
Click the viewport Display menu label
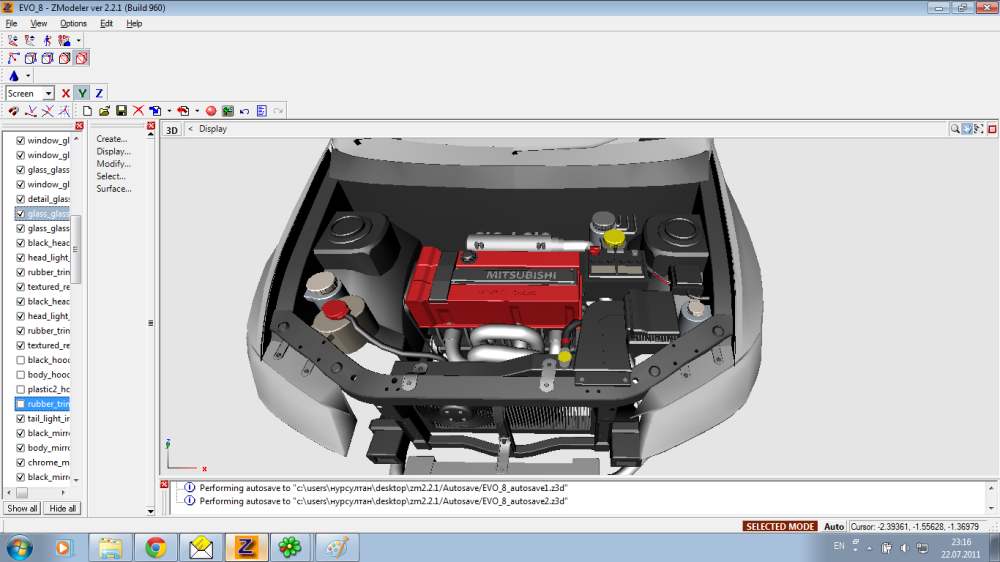[213, 129]
